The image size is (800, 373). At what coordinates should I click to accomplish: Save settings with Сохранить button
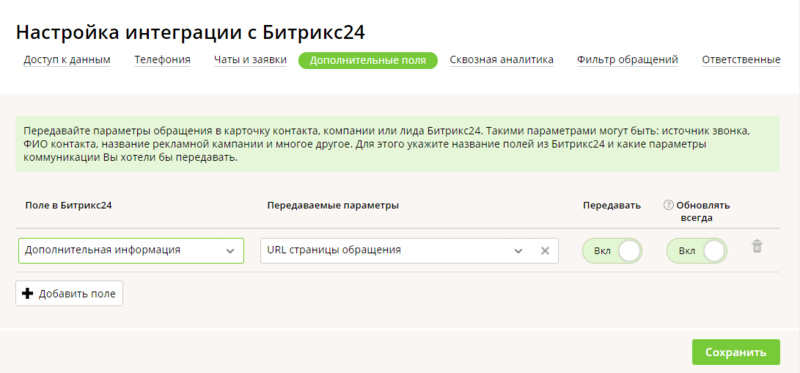[736, 352]
